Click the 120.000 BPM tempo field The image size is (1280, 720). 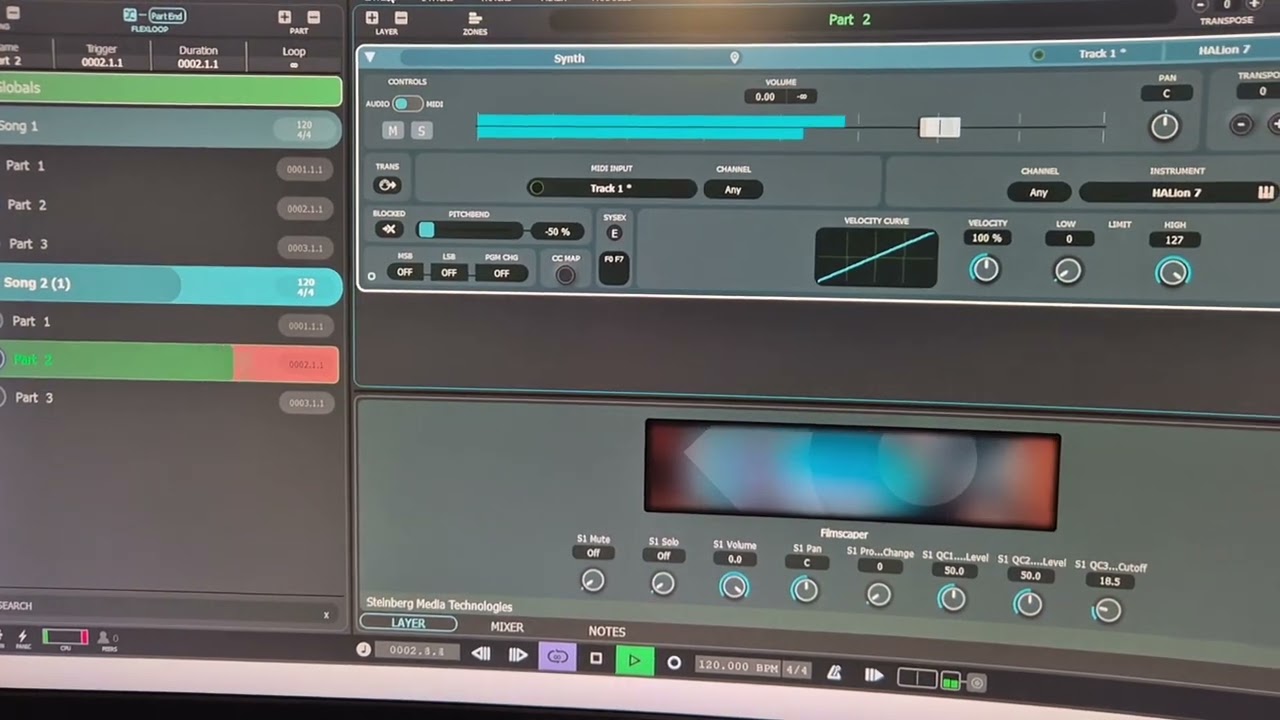pyautogui.click(x=737, y=666)
